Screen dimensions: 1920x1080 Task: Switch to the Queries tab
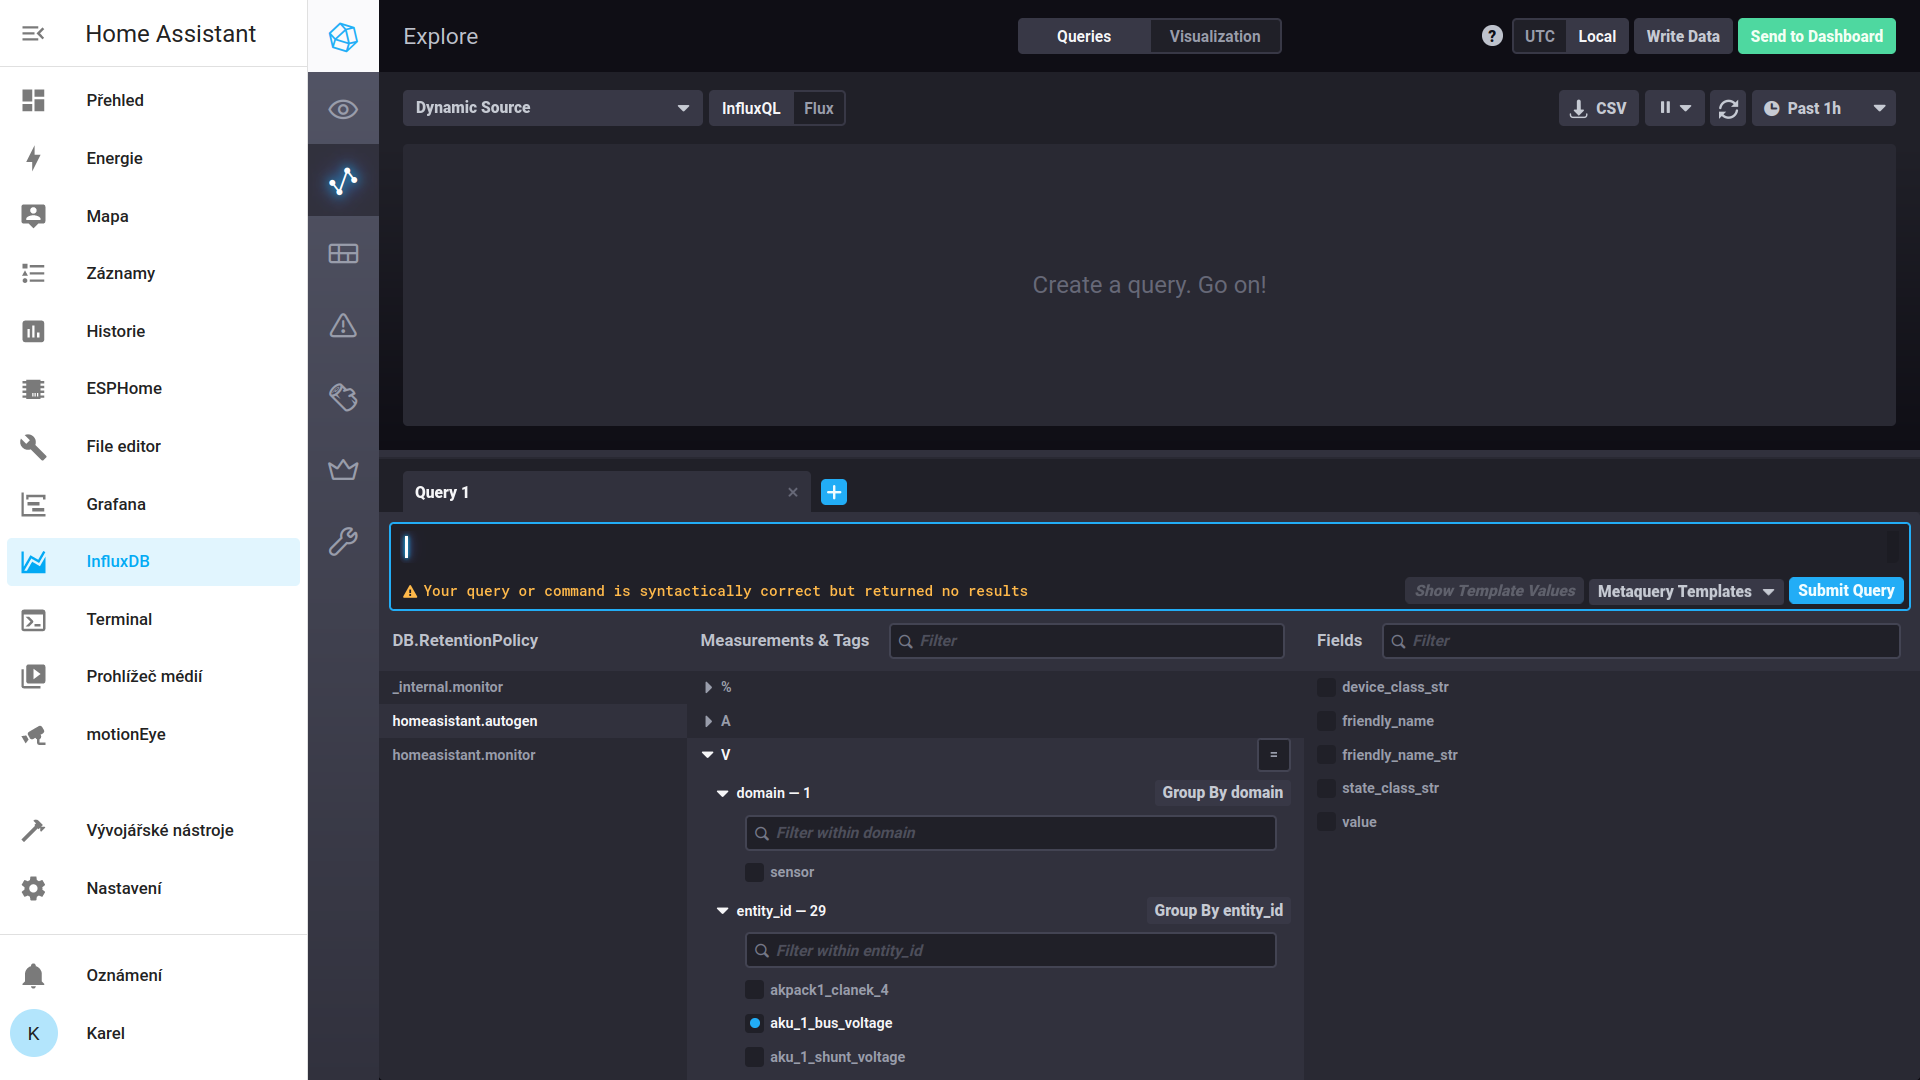[x=1084, y=36]
